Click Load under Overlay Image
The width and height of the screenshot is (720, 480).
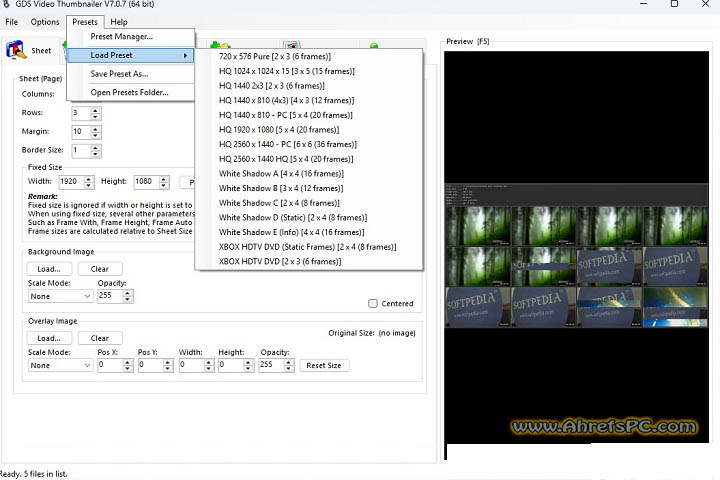click(x=49, y=338)
